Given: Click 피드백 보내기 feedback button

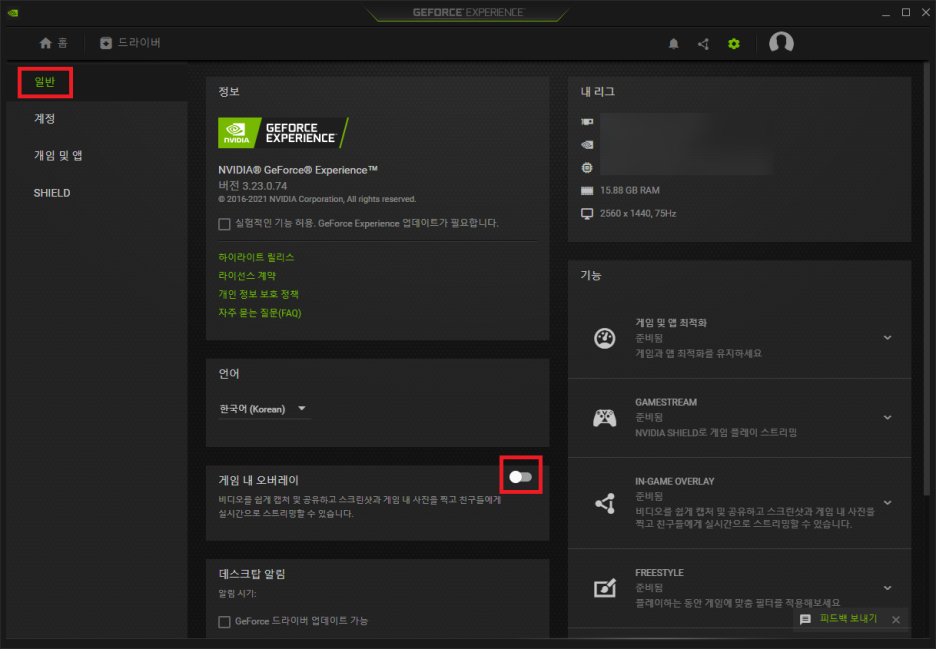Looking at the screenshot, I should point(848,619).
